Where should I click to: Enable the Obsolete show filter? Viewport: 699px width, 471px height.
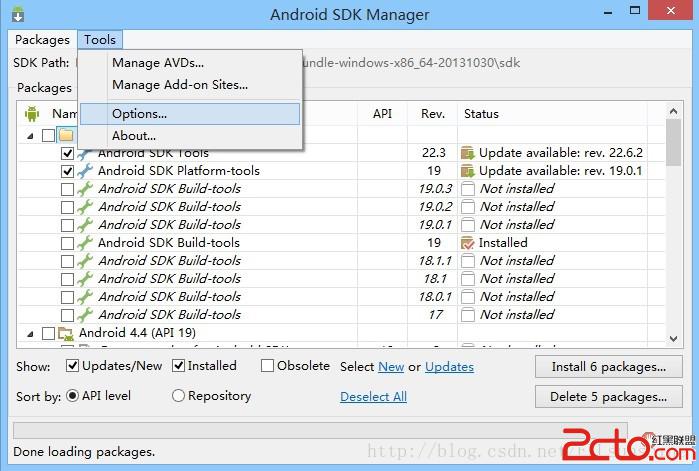[267, 366]
